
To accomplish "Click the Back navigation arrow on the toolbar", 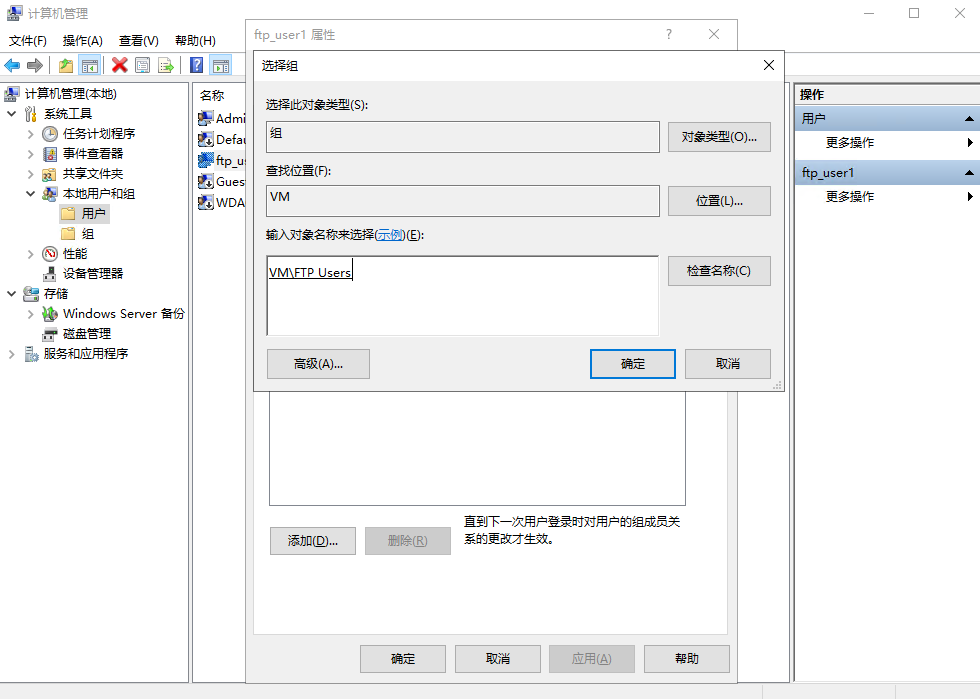I will pyautogui.click(x=13, y=65).
